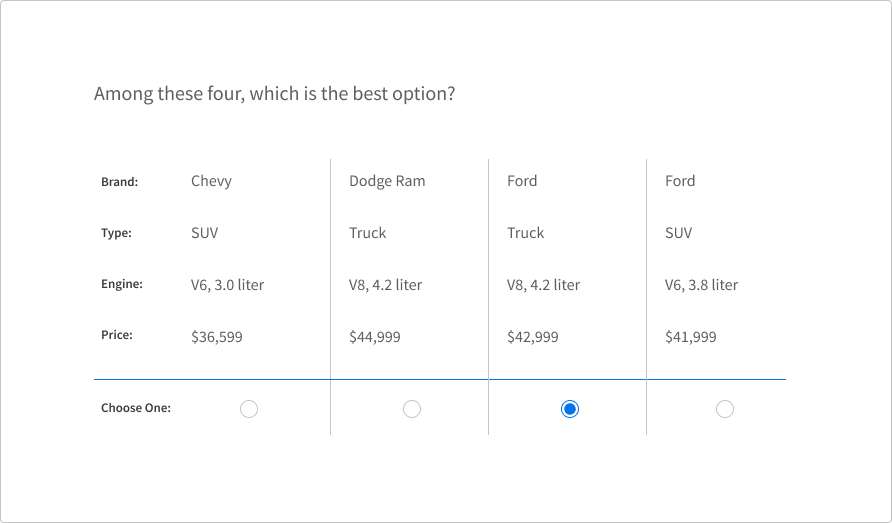Image resolution: width=892 pixels, height=523 pixels.
Task: Click the Choose One label
Action: point(136,408)
